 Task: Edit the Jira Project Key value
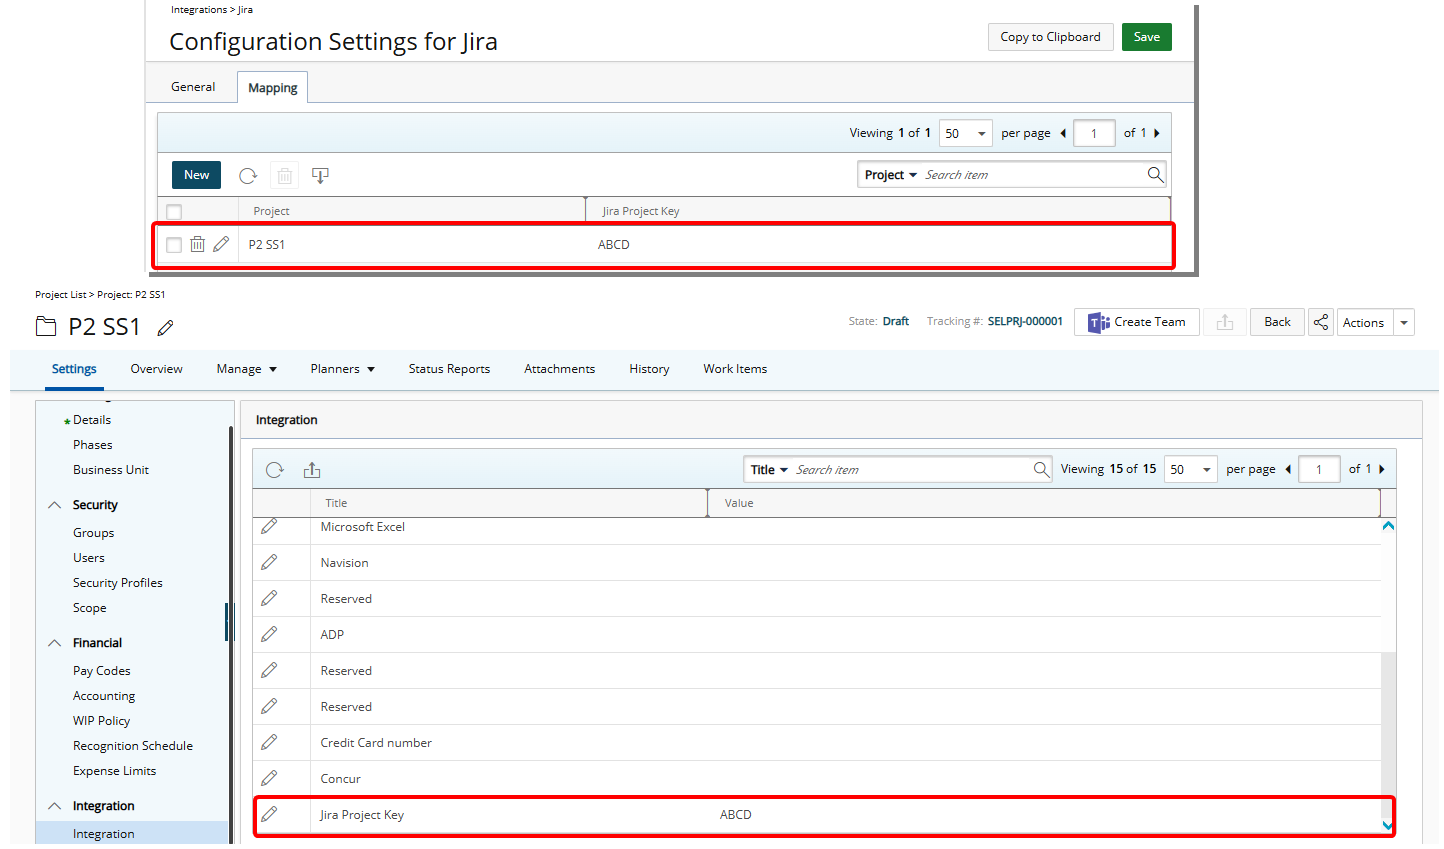click(268, 814)
